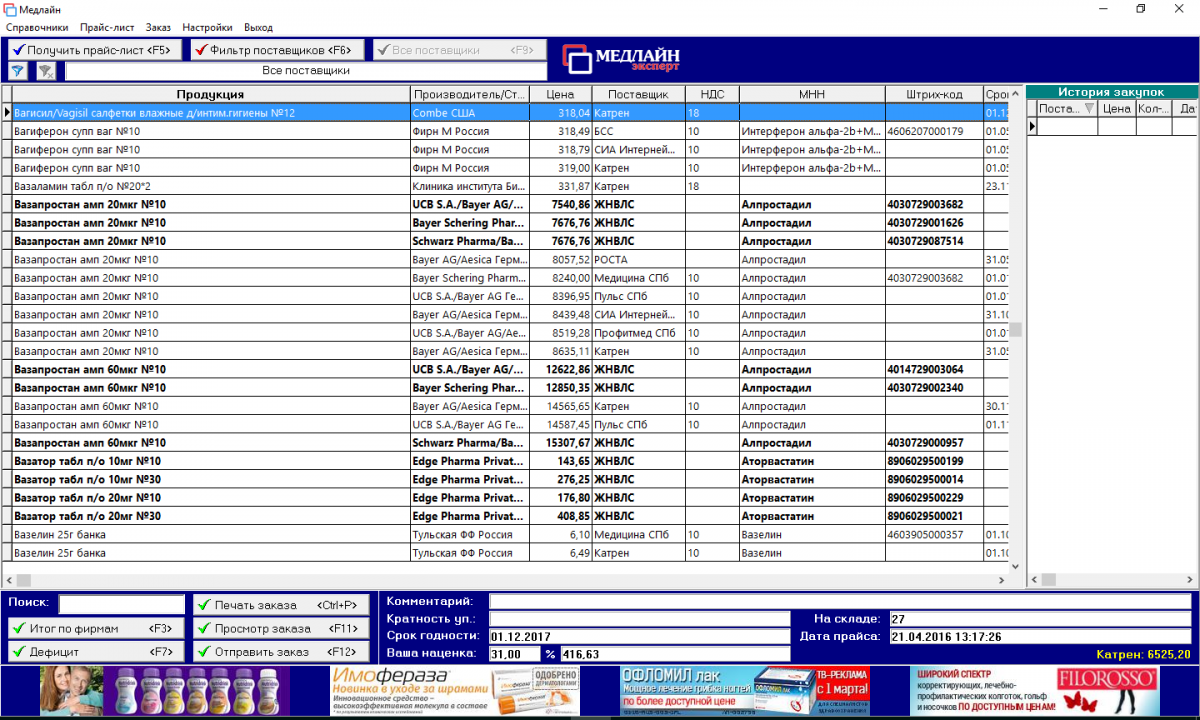
Task: Click the Комментарий input field
Action: (840, 601)
